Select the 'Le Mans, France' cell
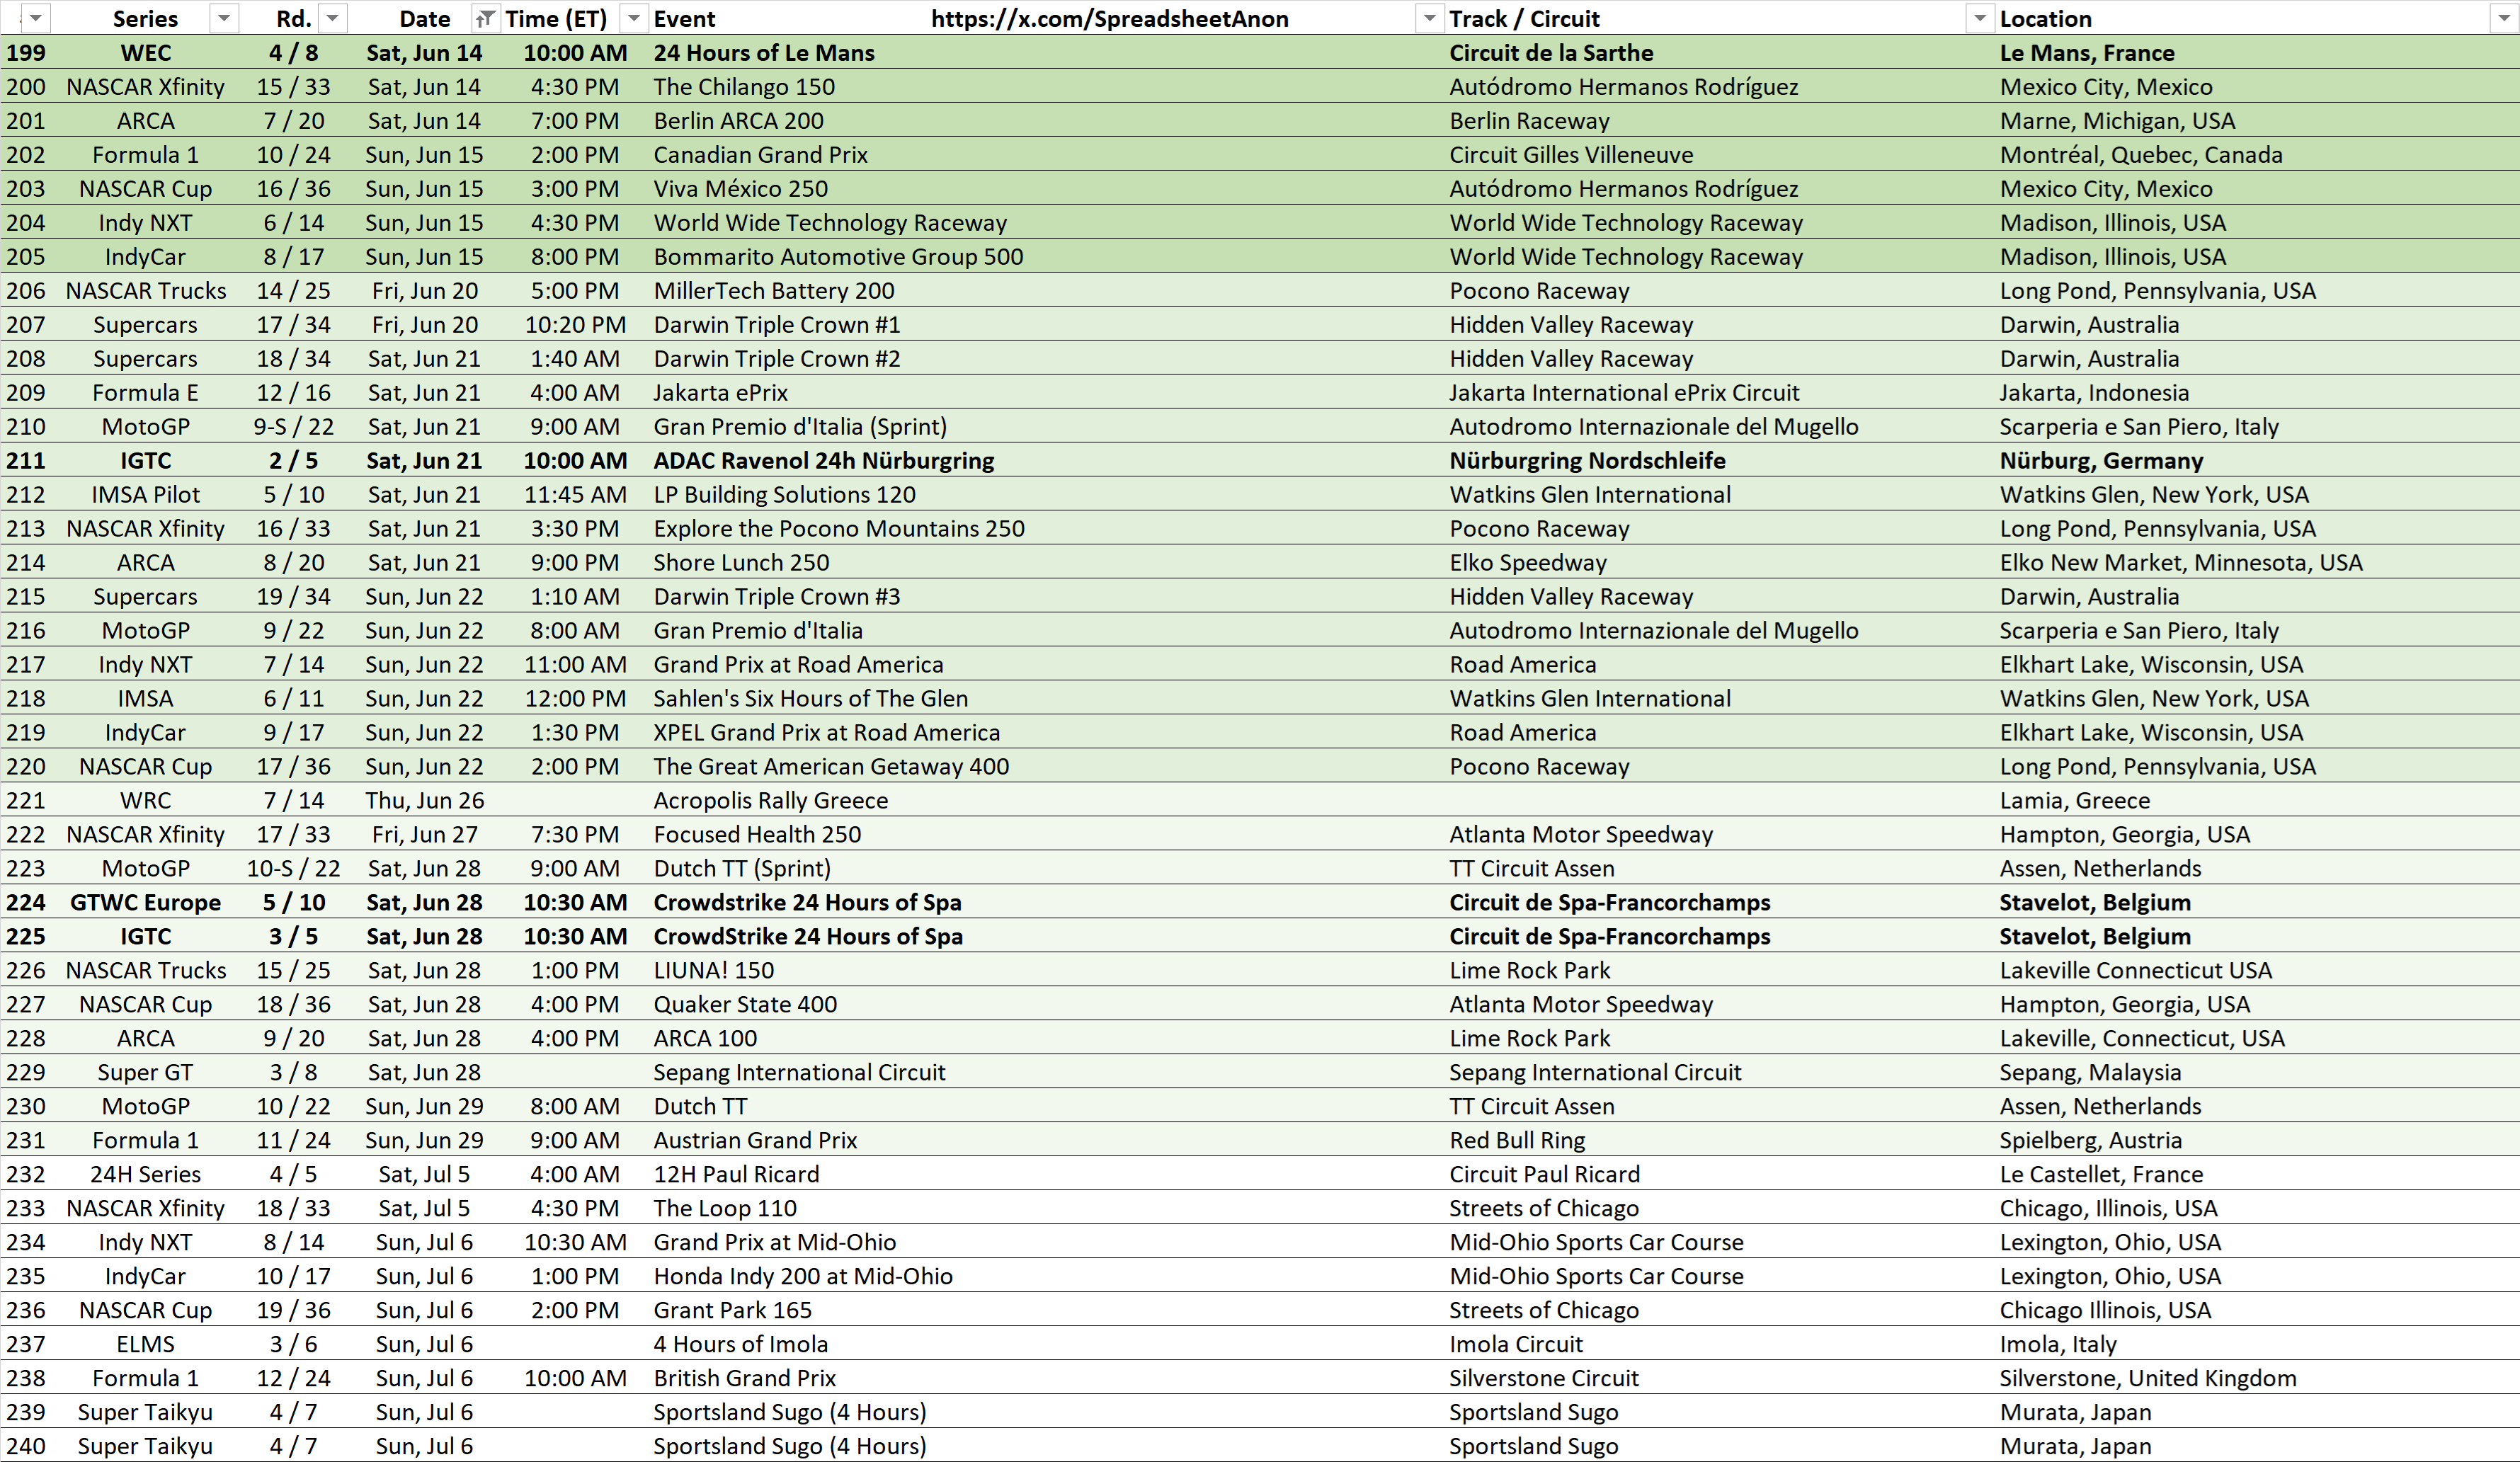 (x=2087, y=53)
